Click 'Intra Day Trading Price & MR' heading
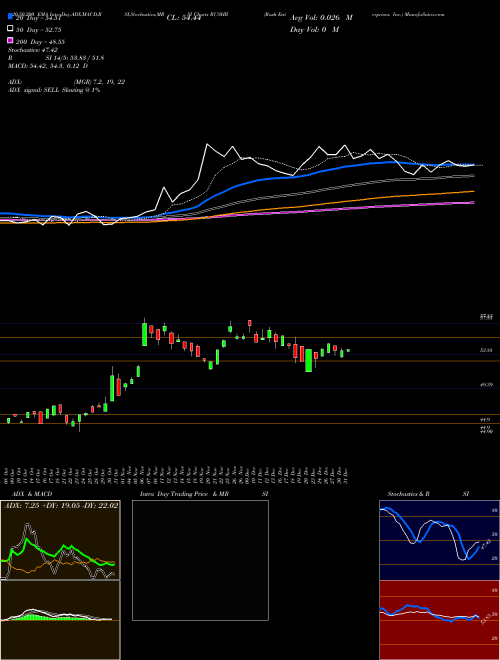 pyautogui.click(x=184, y=494)
